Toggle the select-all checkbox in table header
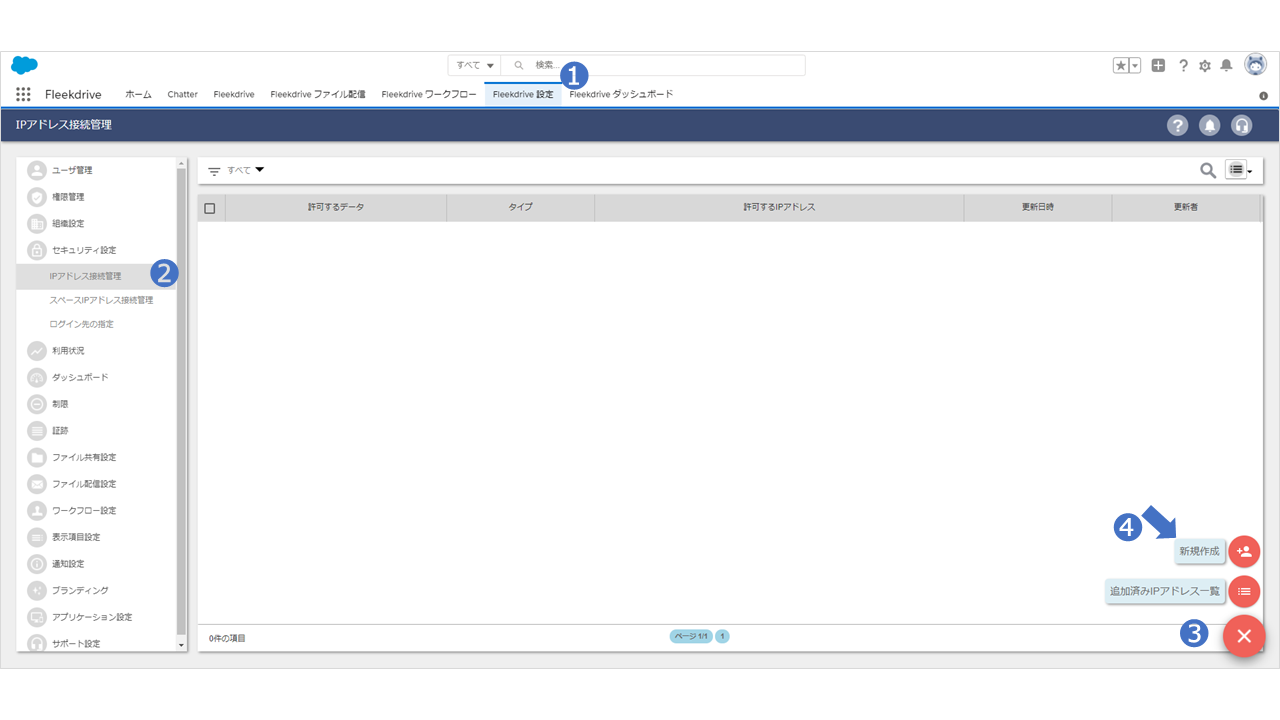Viewport: 1280px width, 720px height. tap(210, 208)
